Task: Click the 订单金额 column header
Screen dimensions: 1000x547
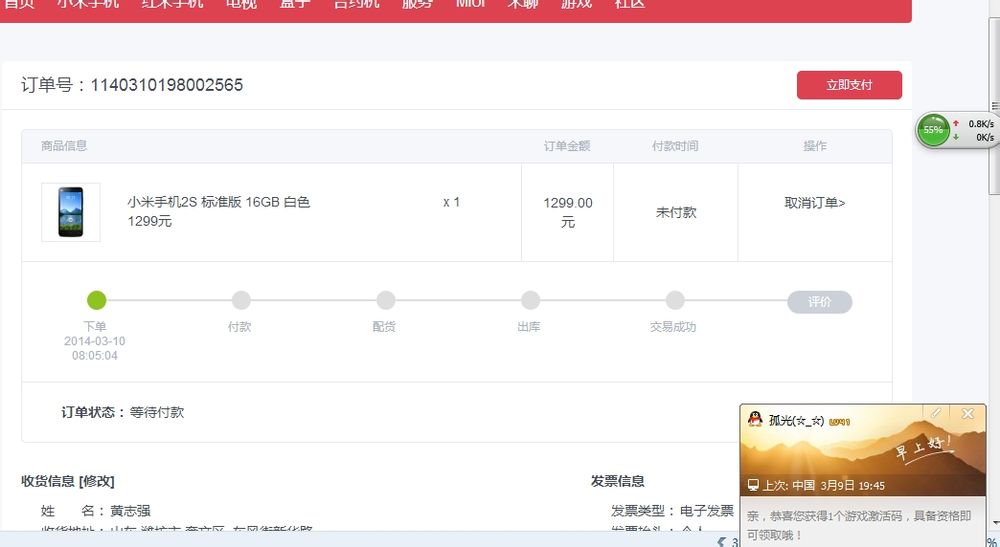Action: (567, 146)
